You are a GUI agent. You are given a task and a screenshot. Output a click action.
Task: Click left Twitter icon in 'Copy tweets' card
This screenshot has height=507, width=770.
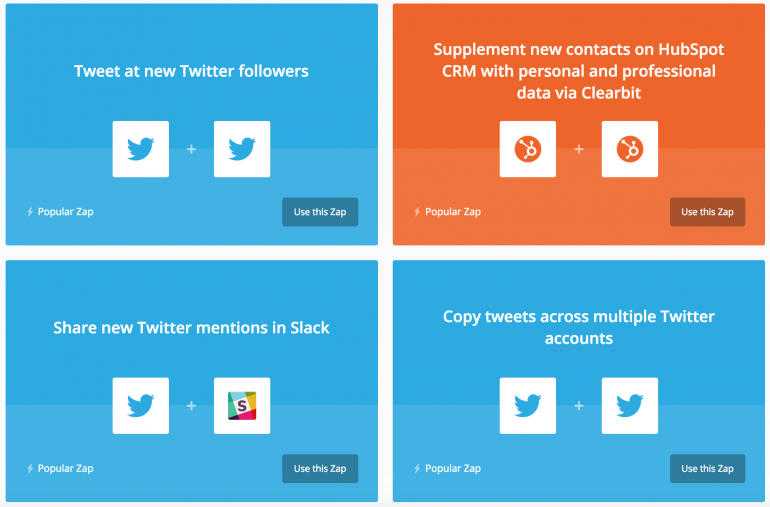point(527,405)
